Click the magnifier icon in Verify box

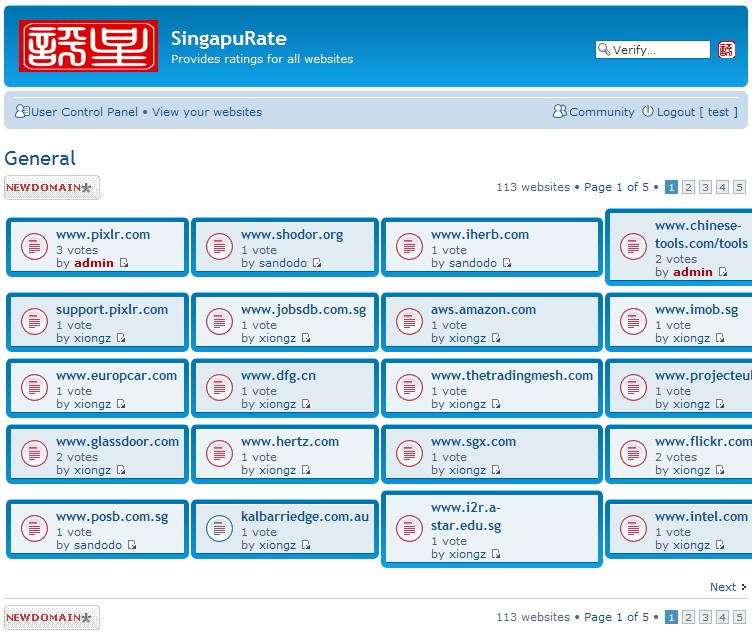(604, 49)
